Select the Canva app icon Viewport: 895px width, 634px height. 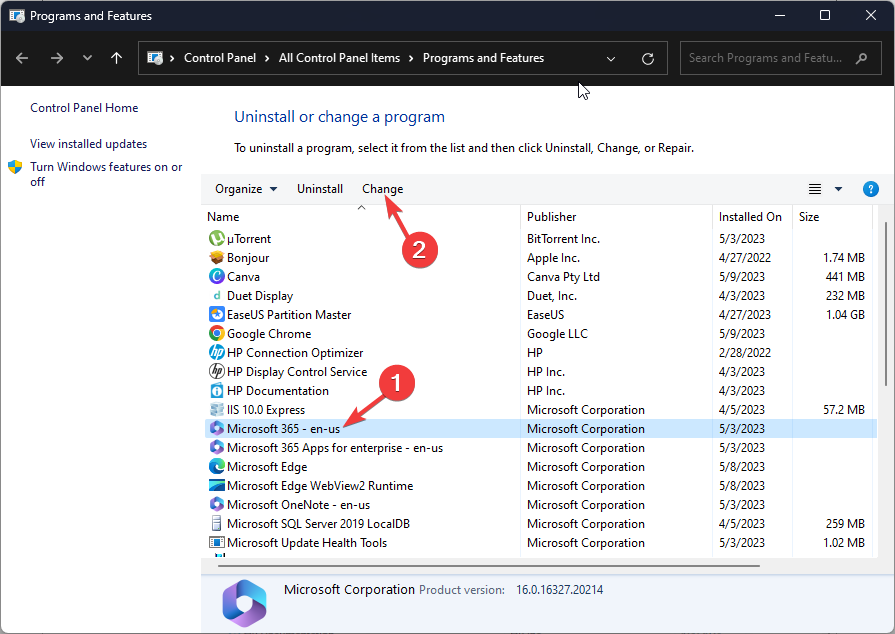[x=216, y=276]
